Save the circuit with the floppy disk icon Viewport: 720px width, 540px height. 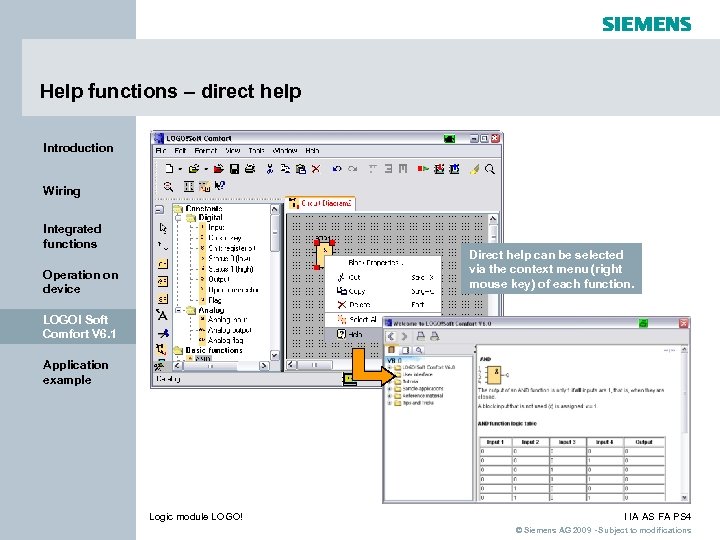[234, 169]
